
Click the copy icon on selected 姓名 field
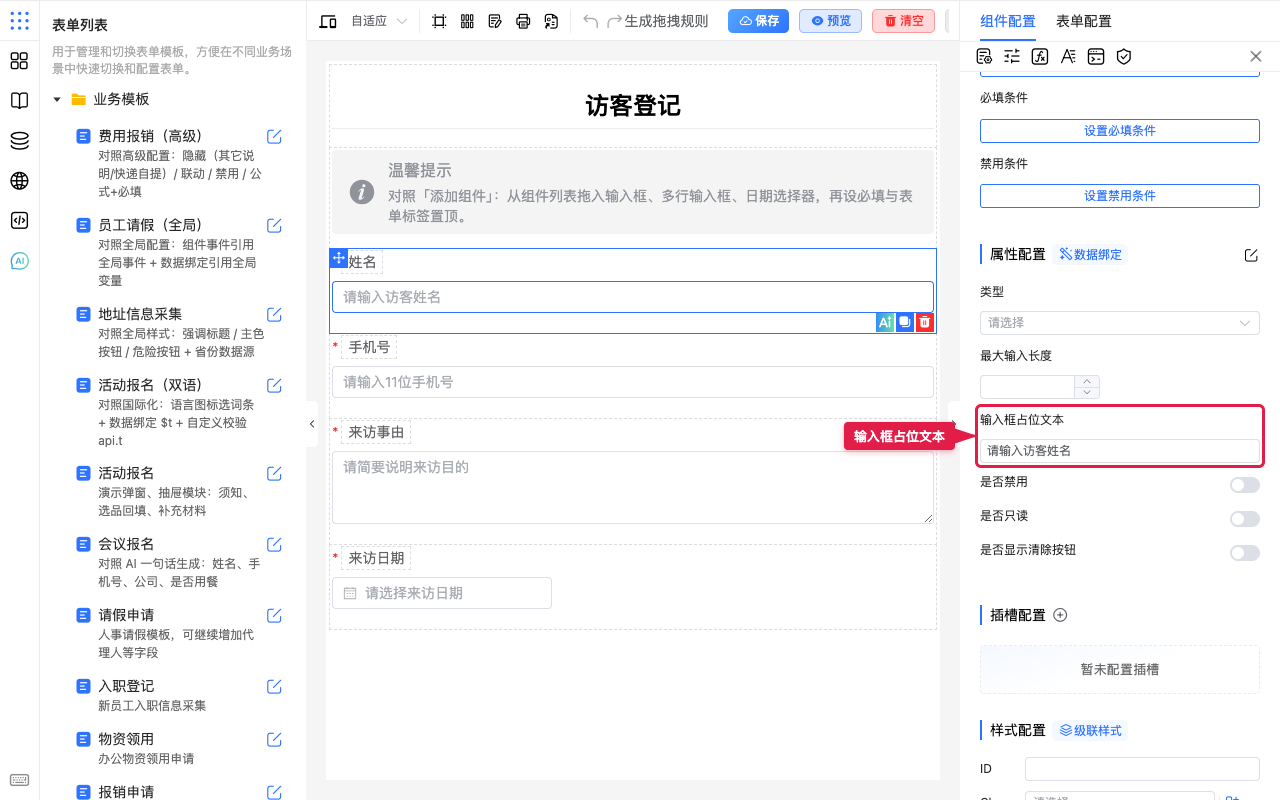coord(905,322)
